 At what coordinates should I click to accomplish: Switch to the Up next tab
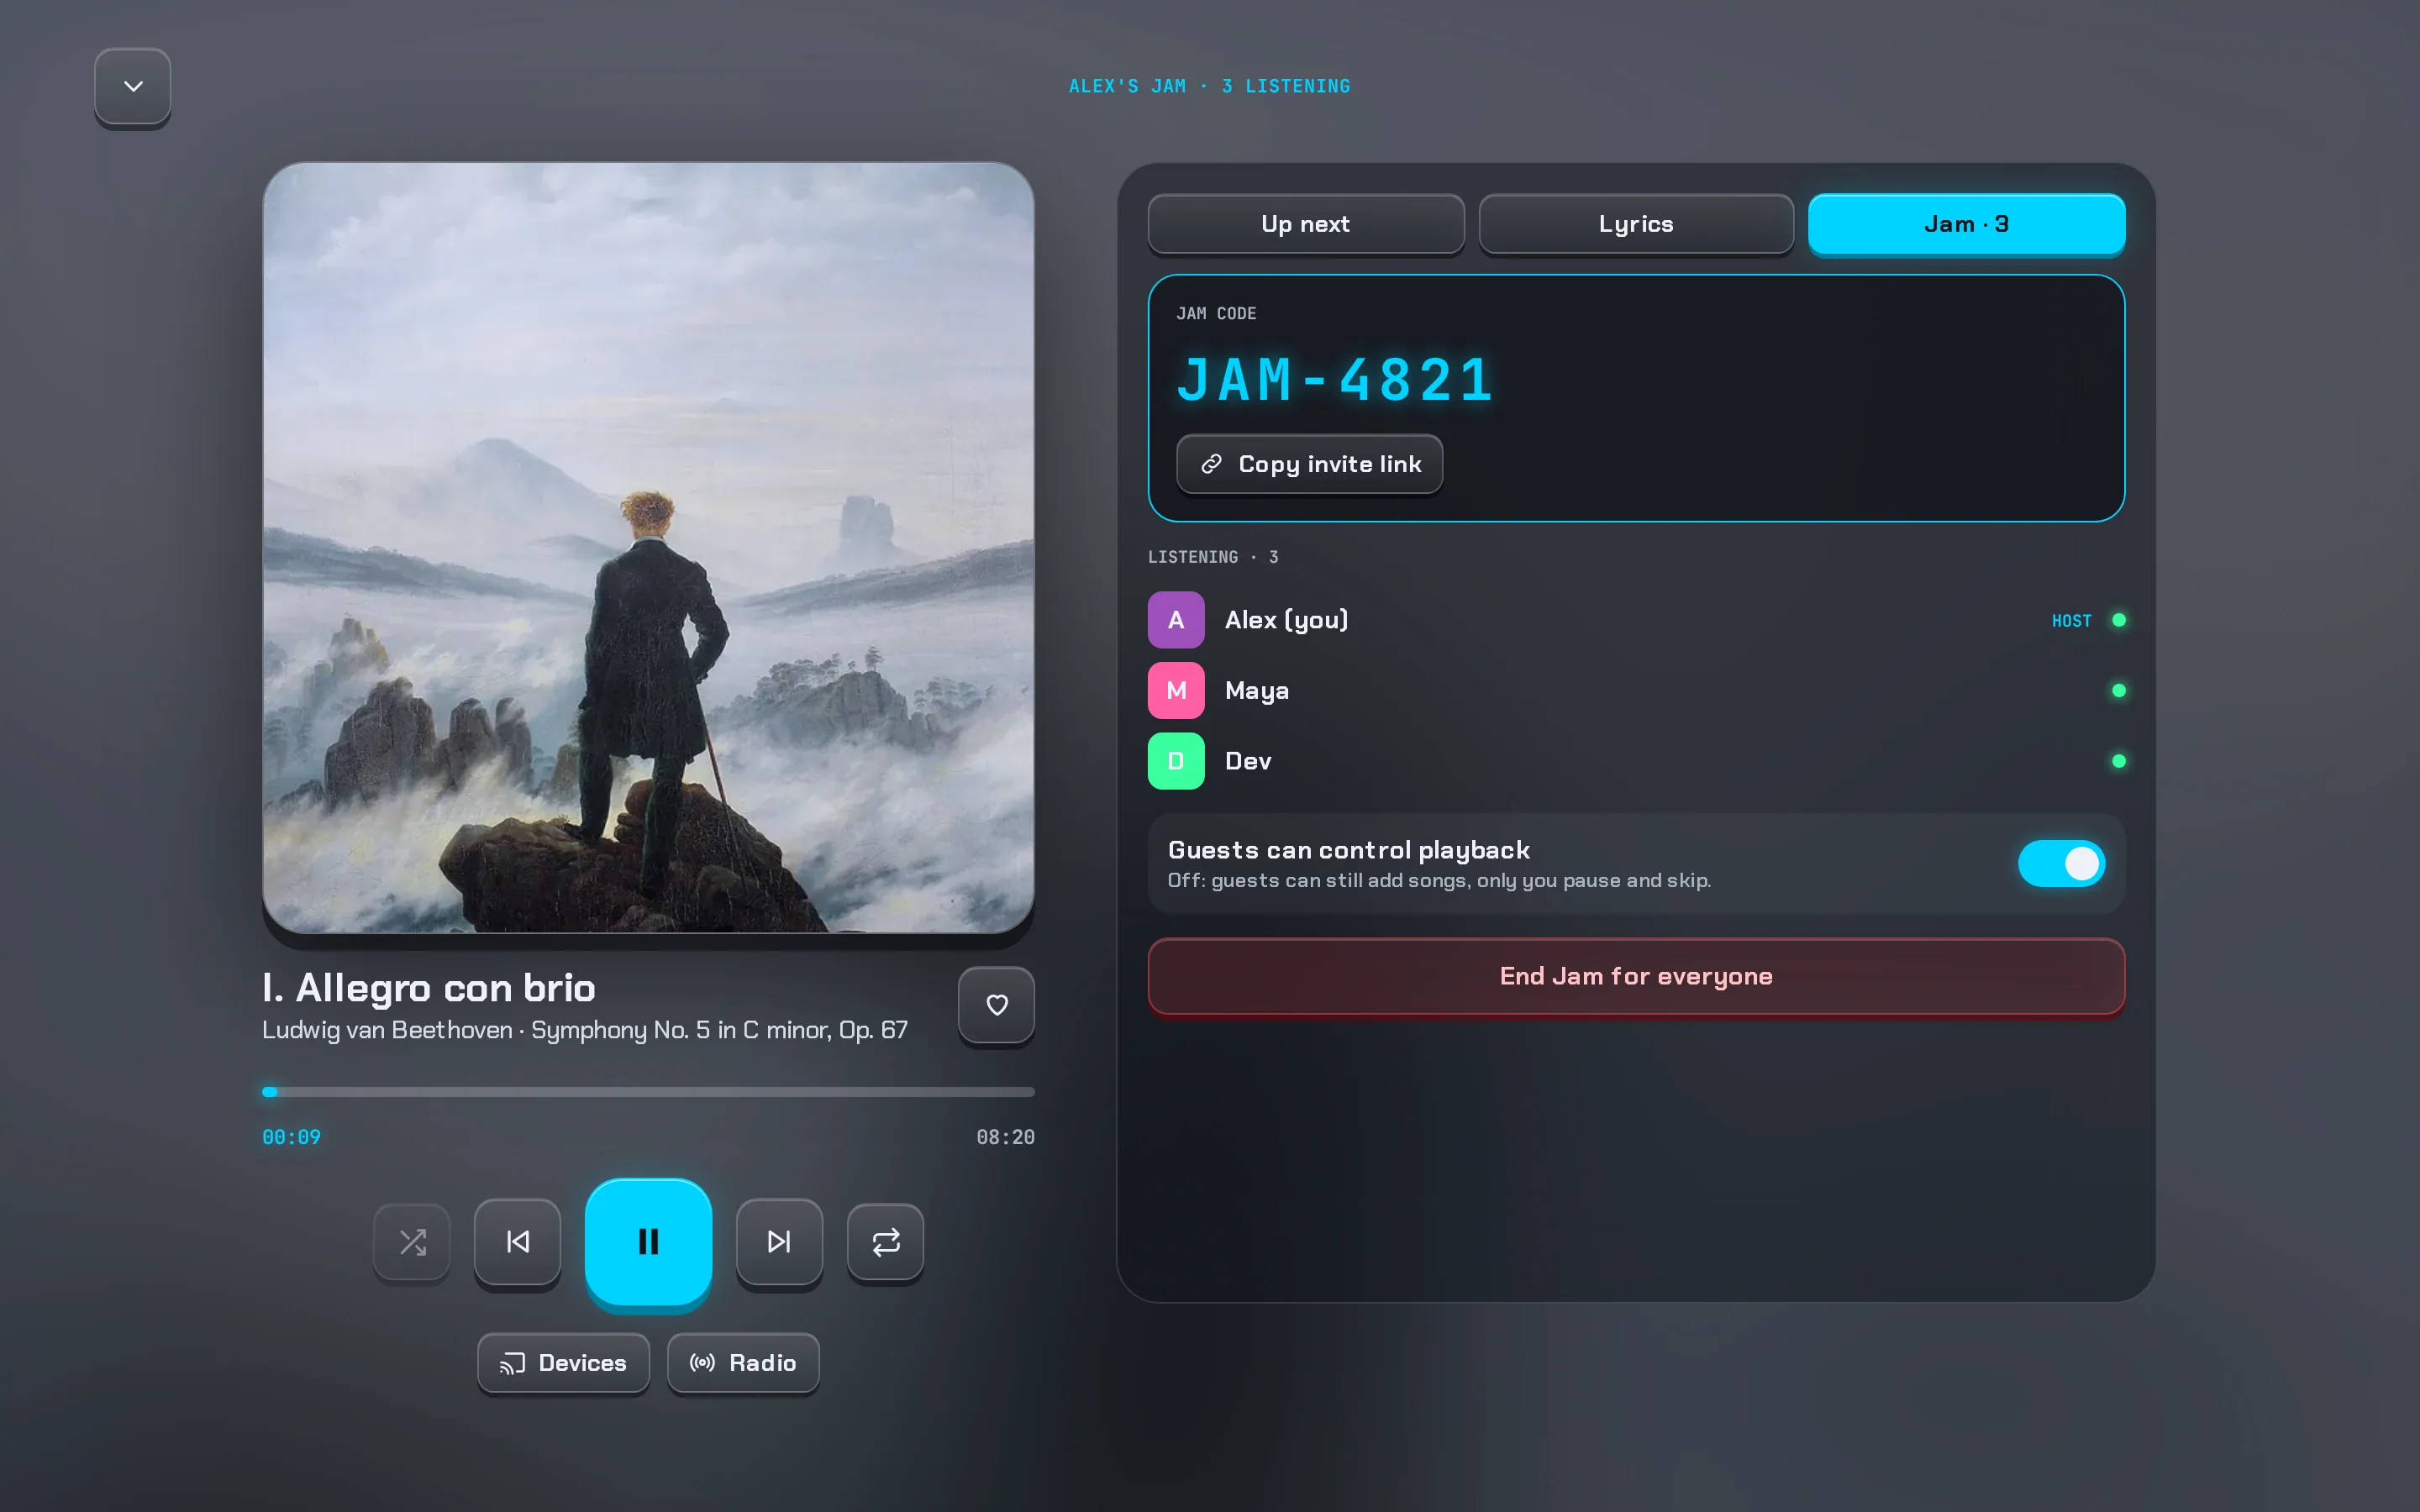1306,224
